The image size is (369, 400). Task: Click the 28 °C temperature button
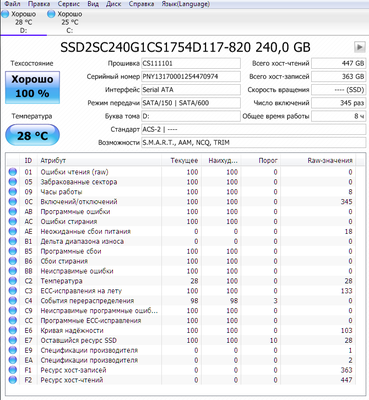tap(32, 135)
